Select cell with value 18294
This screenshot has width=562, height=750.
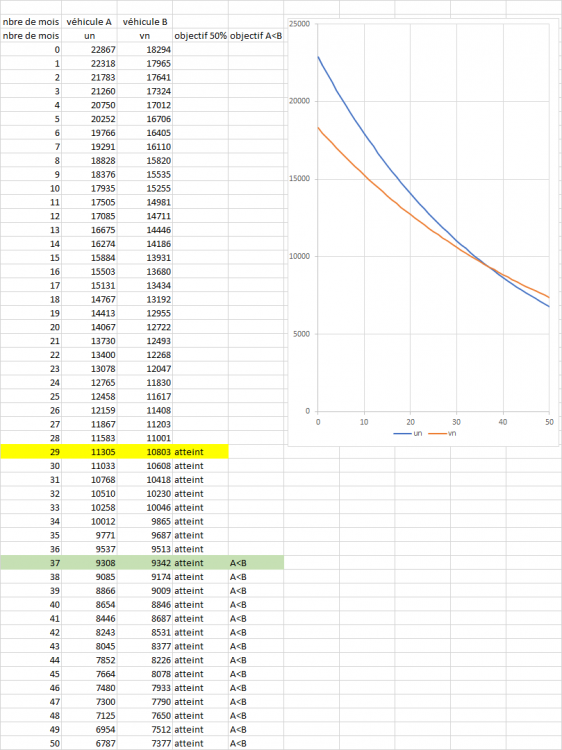[145, 49]
